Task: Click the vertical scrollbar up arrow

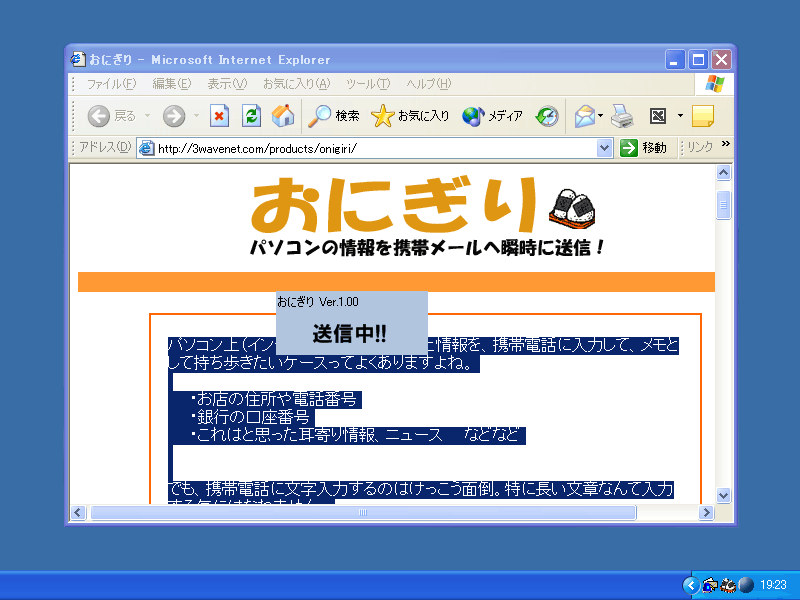Action: tap(723, 173)
